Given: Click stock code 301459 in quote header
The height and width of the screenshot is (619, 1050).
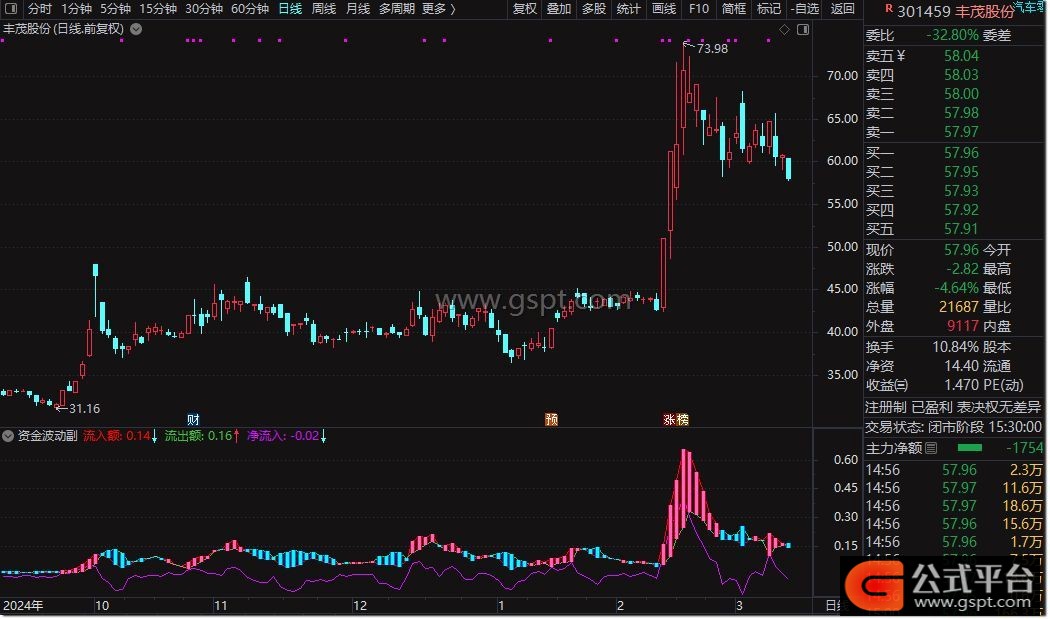Looking at the screenshot, I should coord(923,11).
